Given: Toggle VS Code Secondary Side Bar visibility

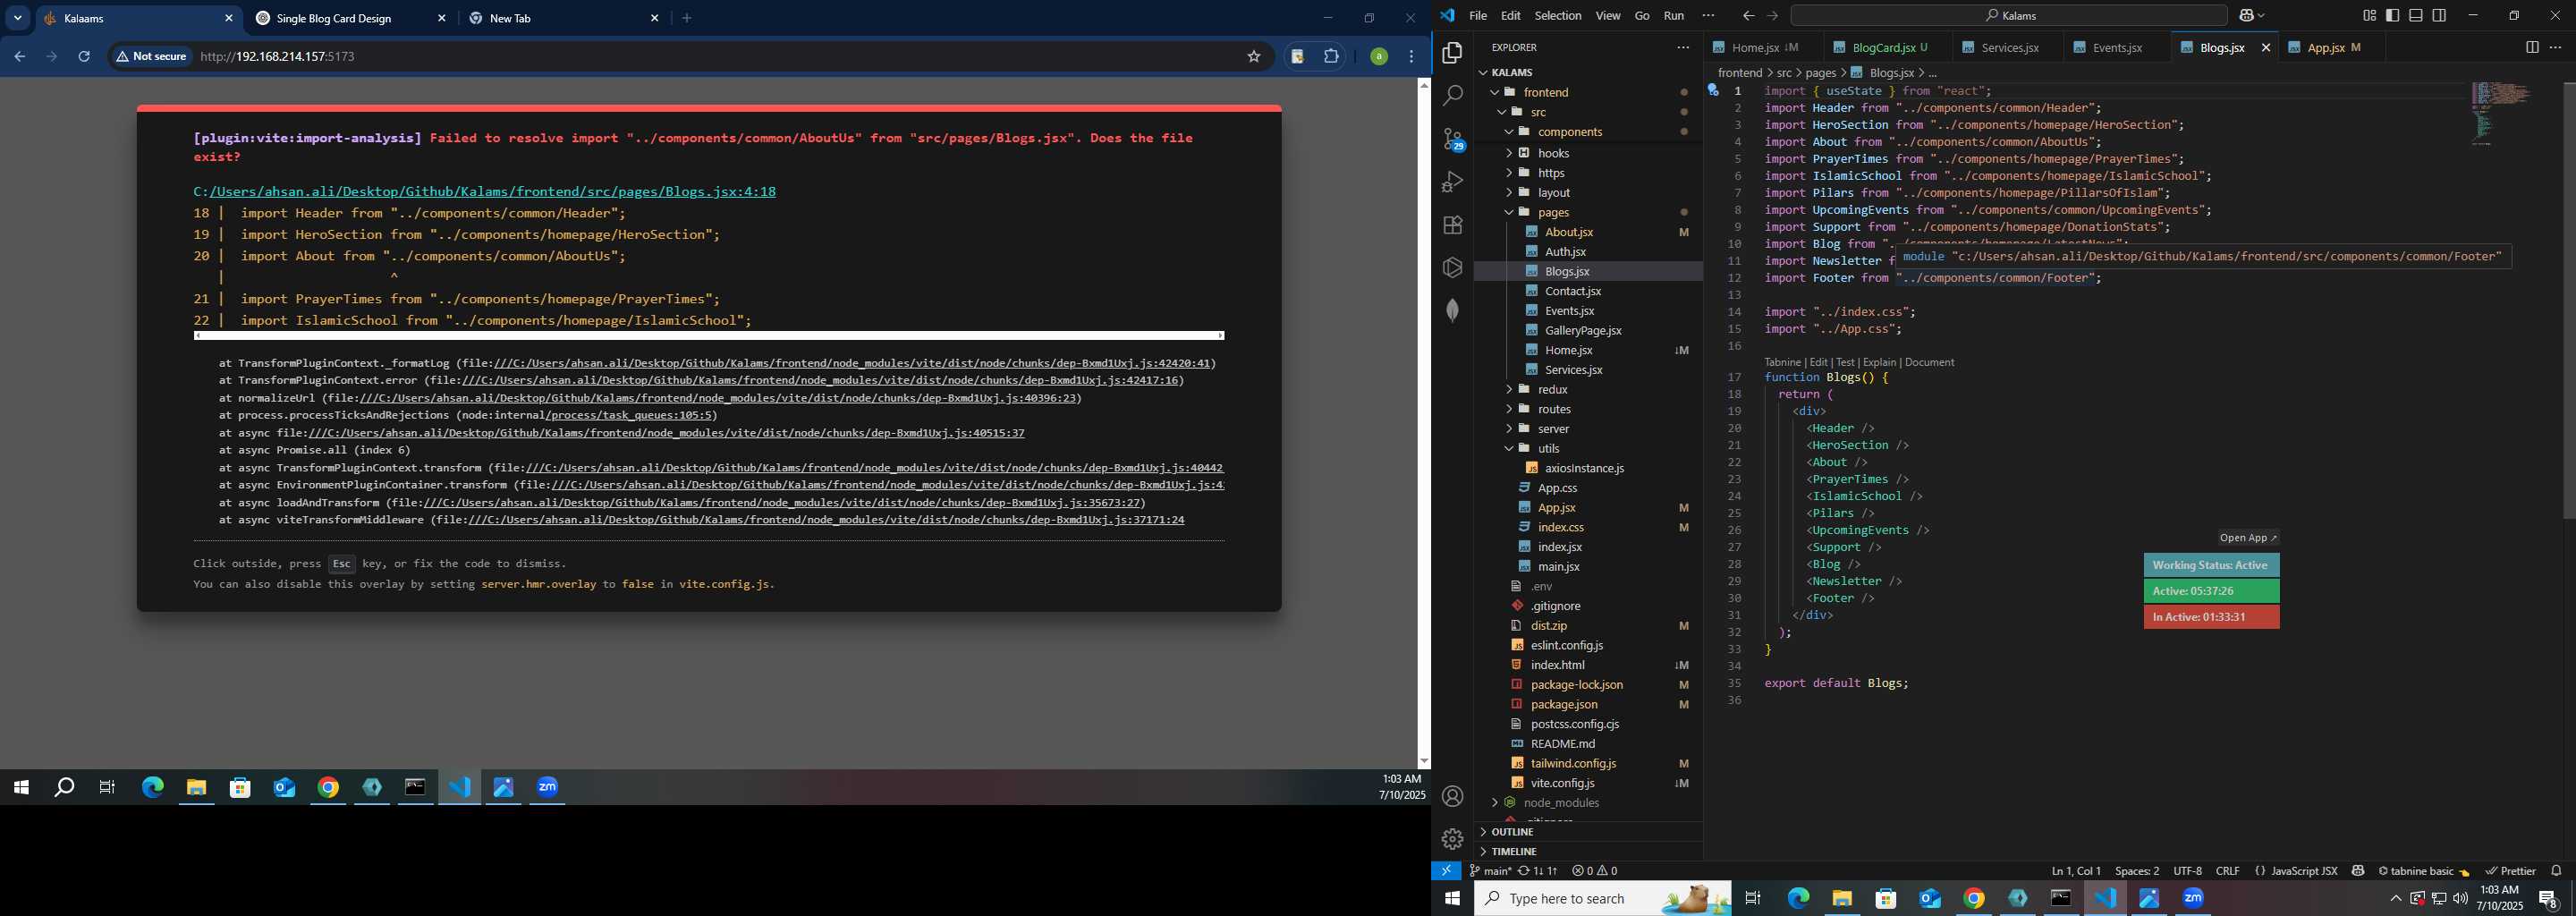Looking at the screenshot, I should (x=2439, y=15).
